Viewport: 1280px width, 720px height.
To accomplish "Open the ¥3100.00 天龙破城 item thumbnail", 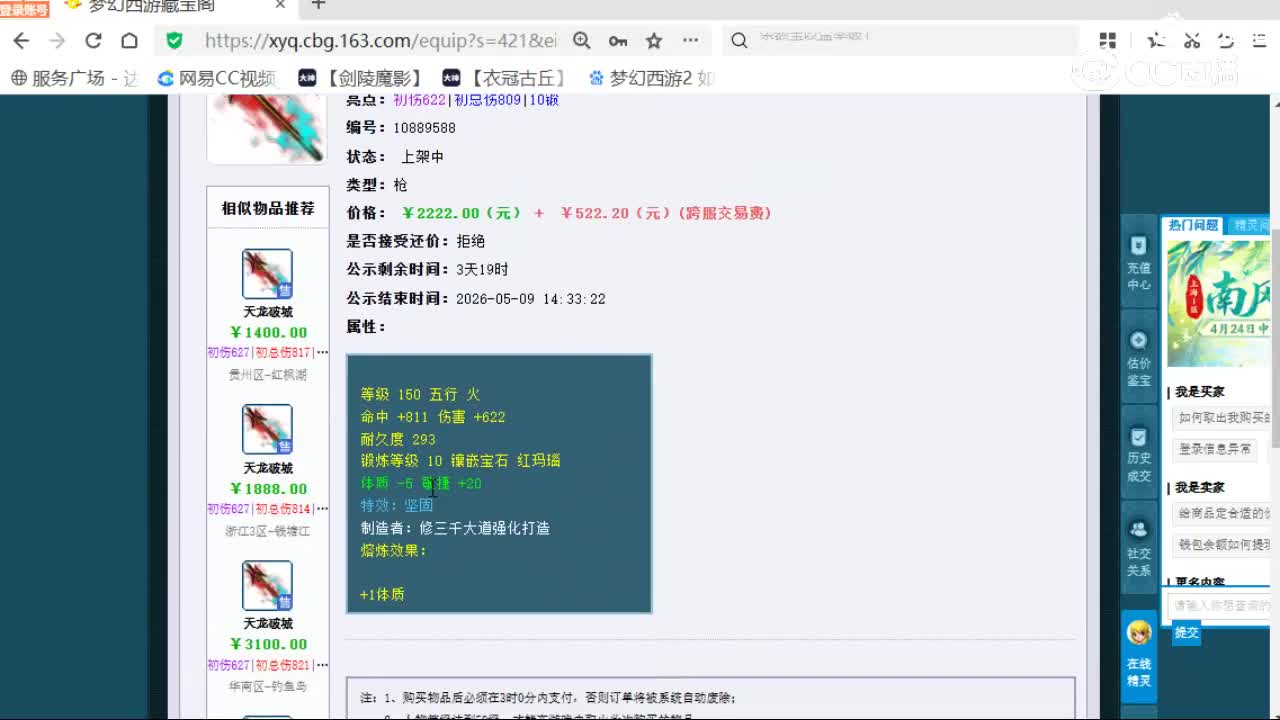I will [267, 585].
